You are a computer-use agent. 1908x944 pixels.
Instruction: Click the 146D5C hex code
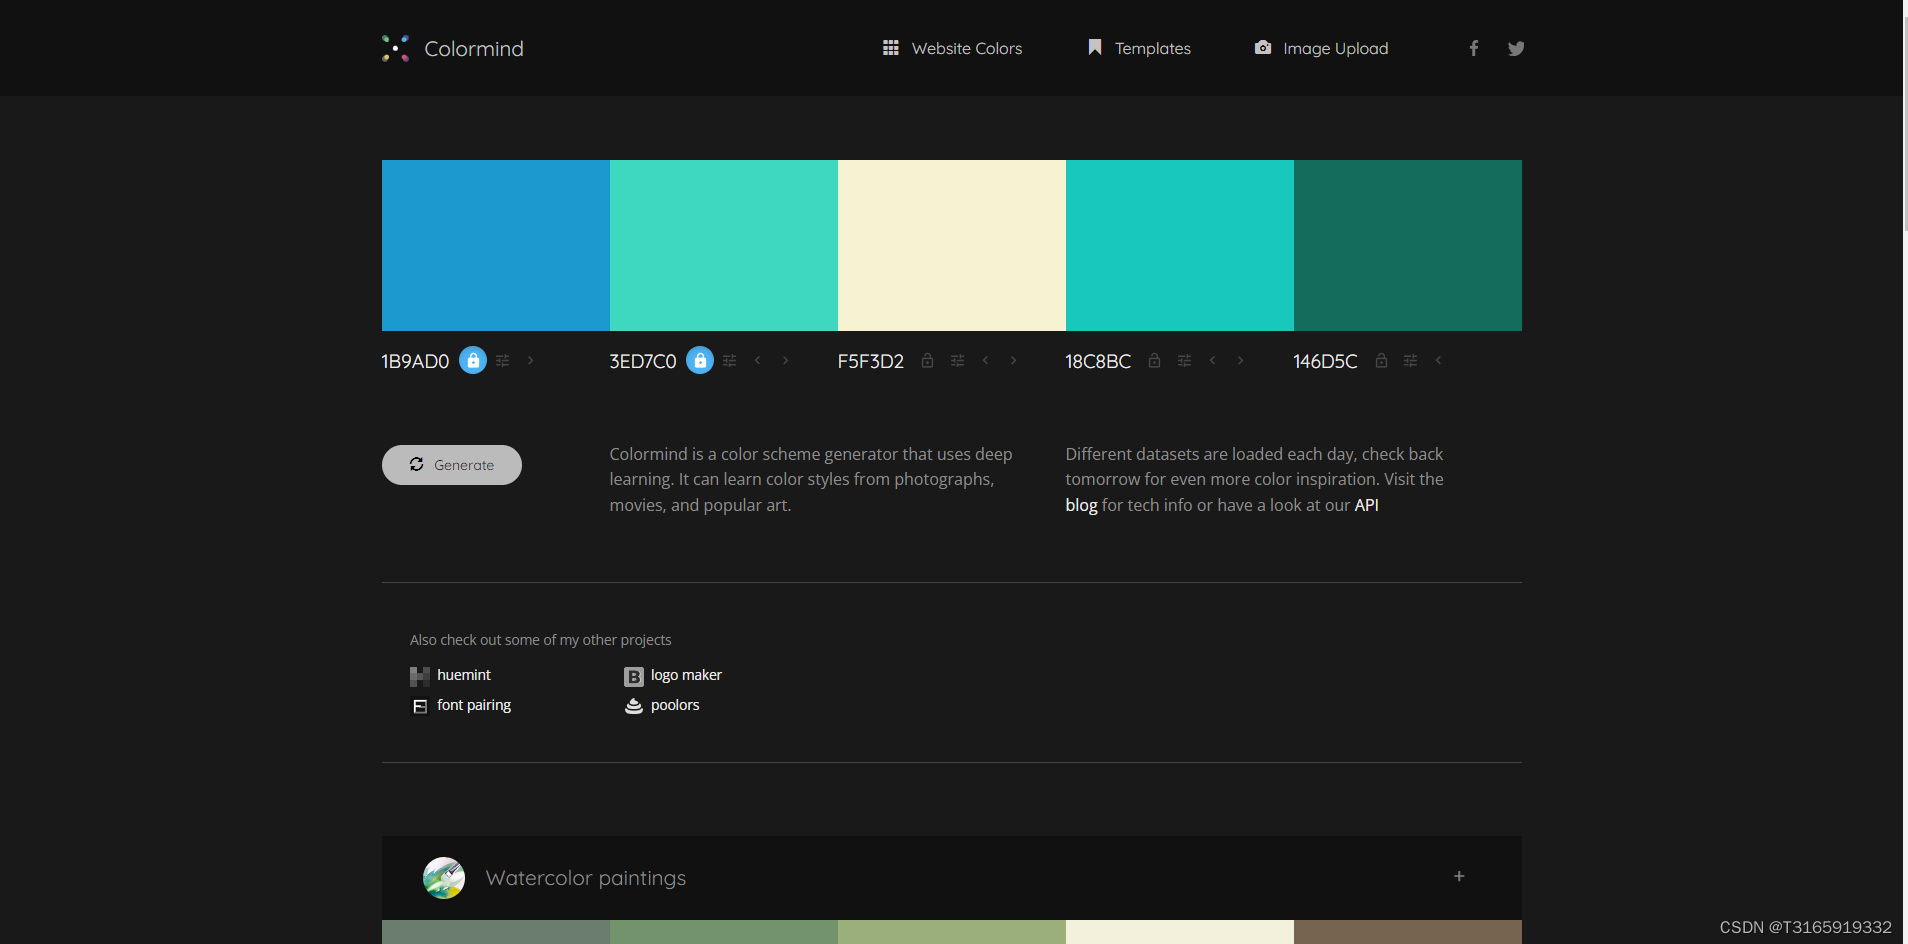pyautogui.click(x=1325, y=361)
